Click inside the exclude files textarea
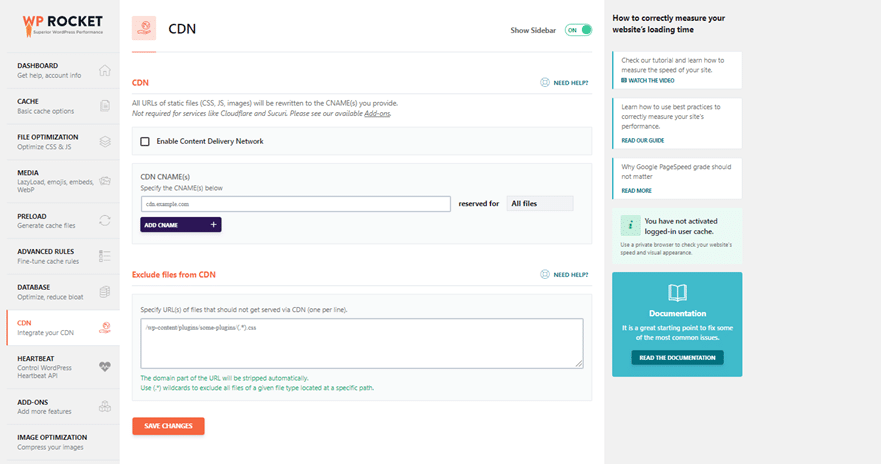 361,343
